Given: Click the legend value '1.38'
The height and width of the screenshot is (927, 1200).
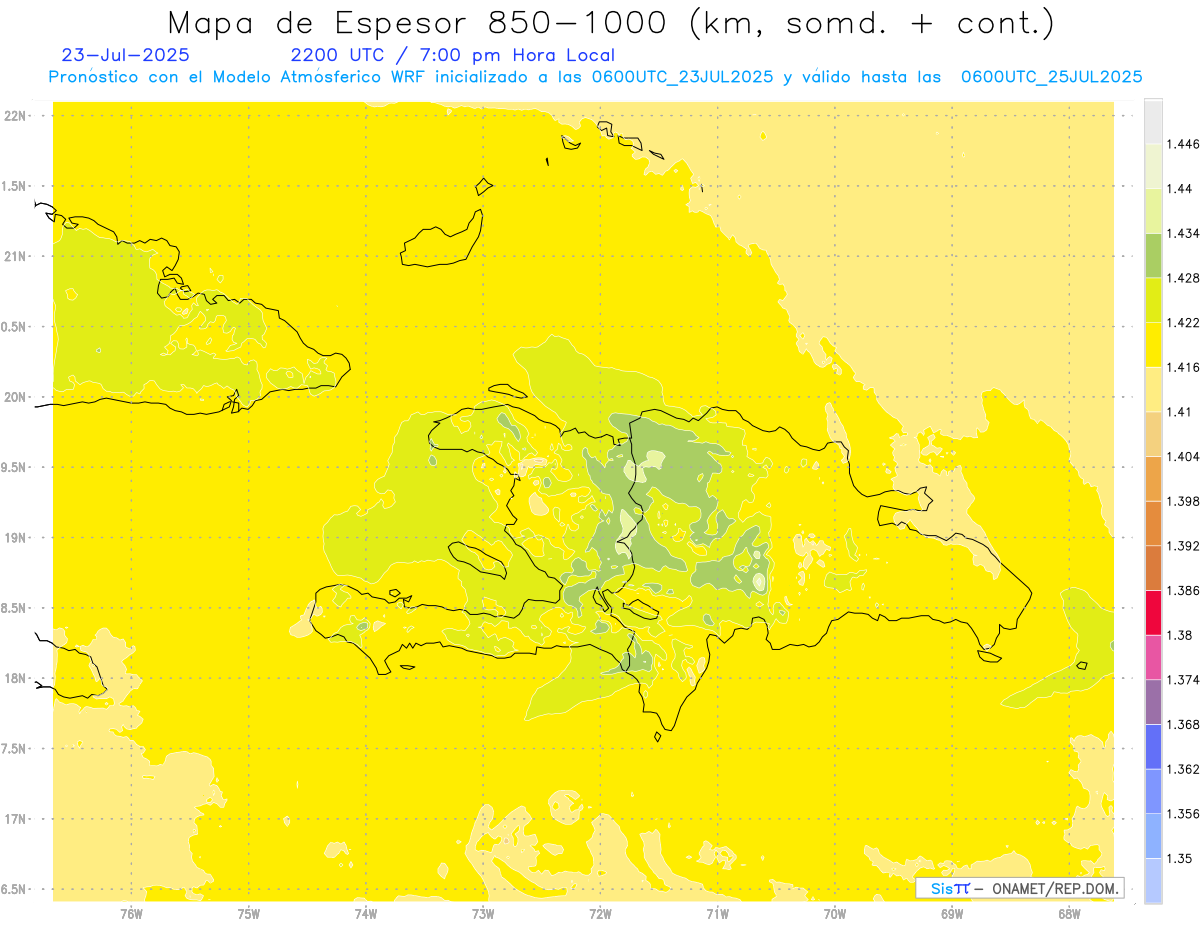Looking at the screenshot, I should pos(1179,635).
